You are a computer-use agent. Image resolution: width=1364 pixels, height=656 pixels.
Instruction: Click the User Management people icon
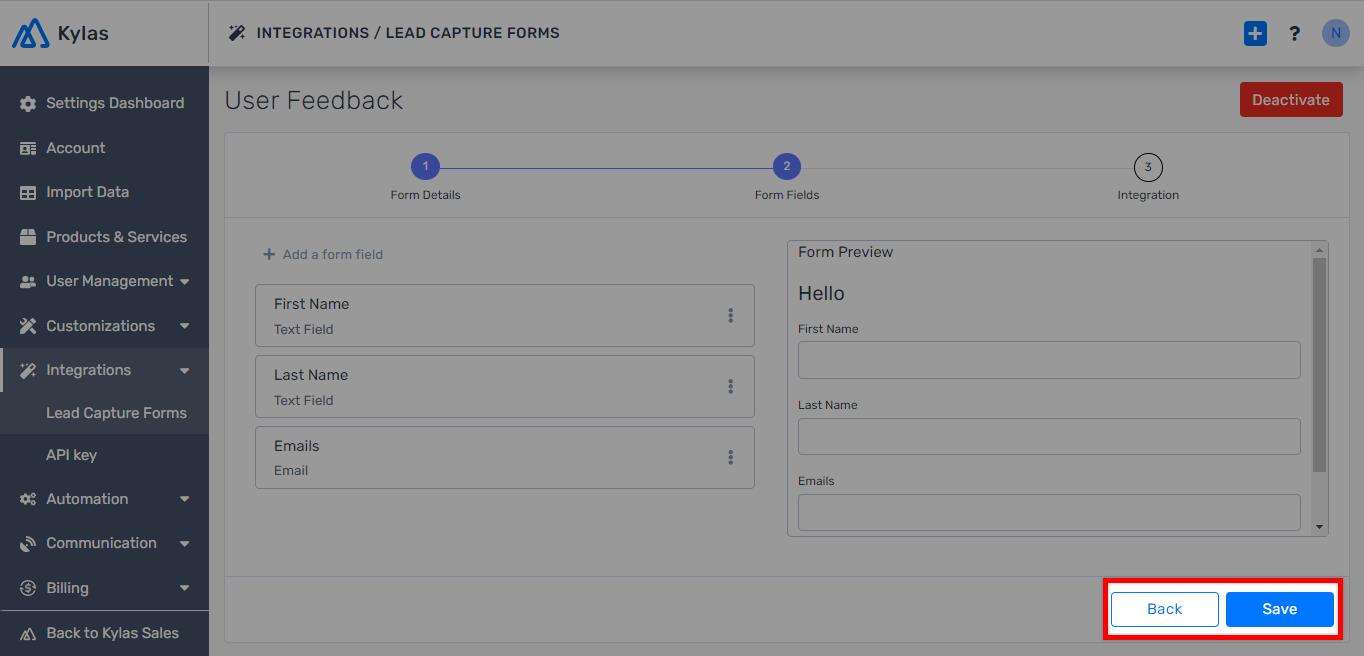[28, 282]
